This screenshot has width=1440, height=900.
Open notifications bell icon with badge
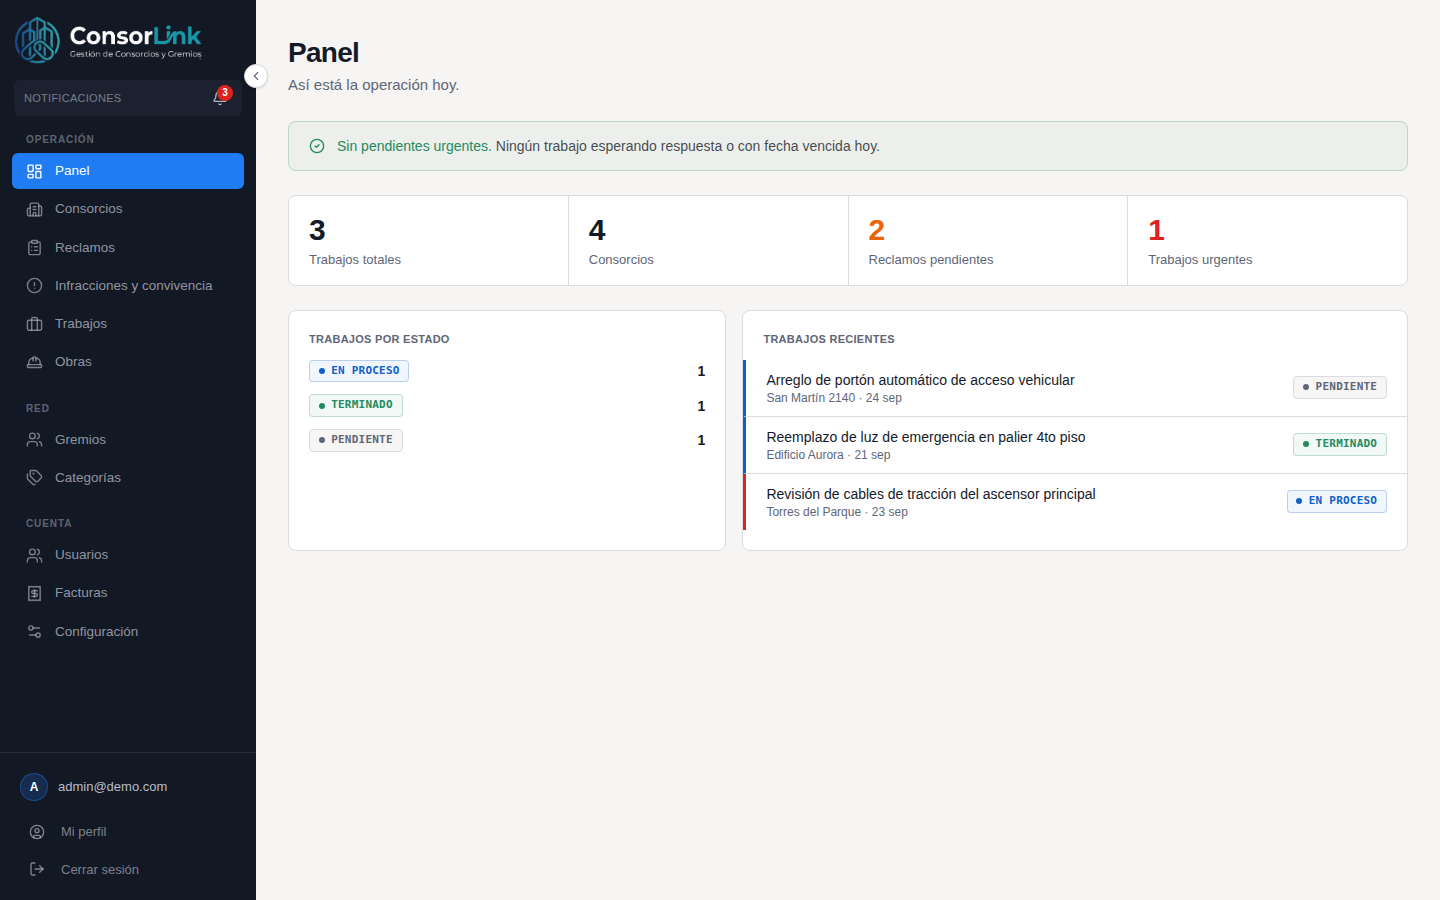(x=221, y=97)
